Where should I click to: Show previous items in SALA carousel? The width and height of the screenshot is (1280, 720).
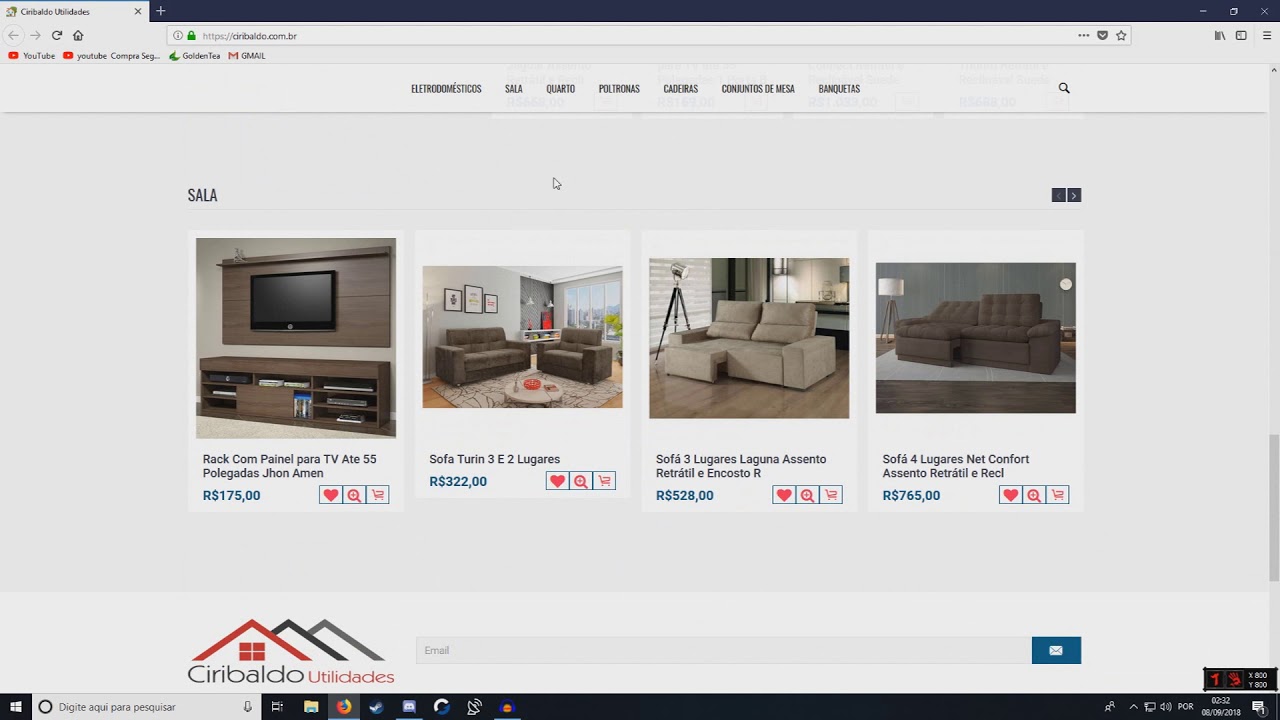click(x=1058, y=195)
